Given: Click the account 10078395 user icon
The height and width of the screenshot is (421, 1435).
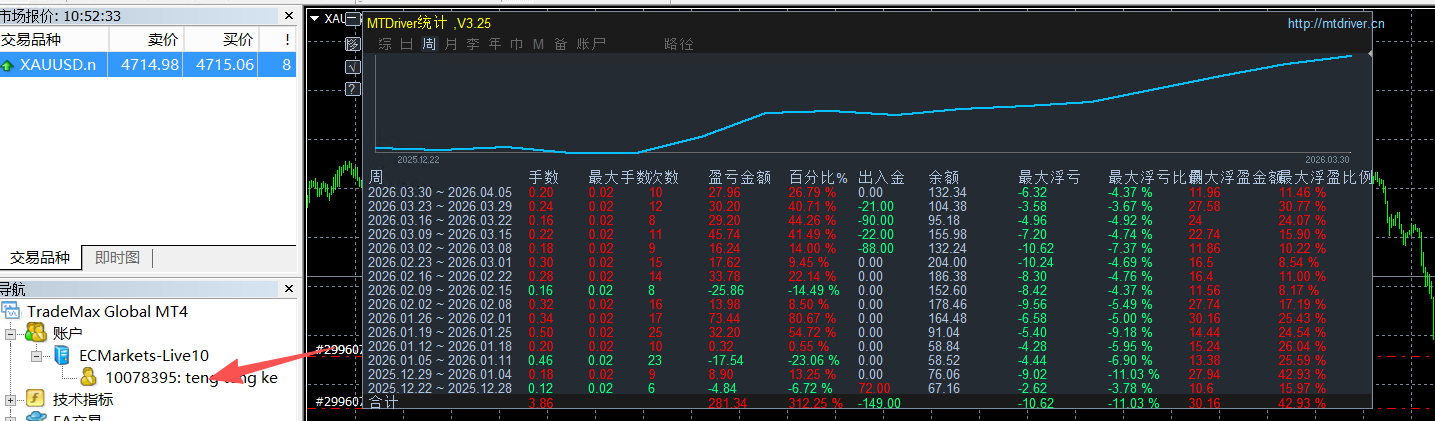Looking at the screenshot, I should click(89, 377).
